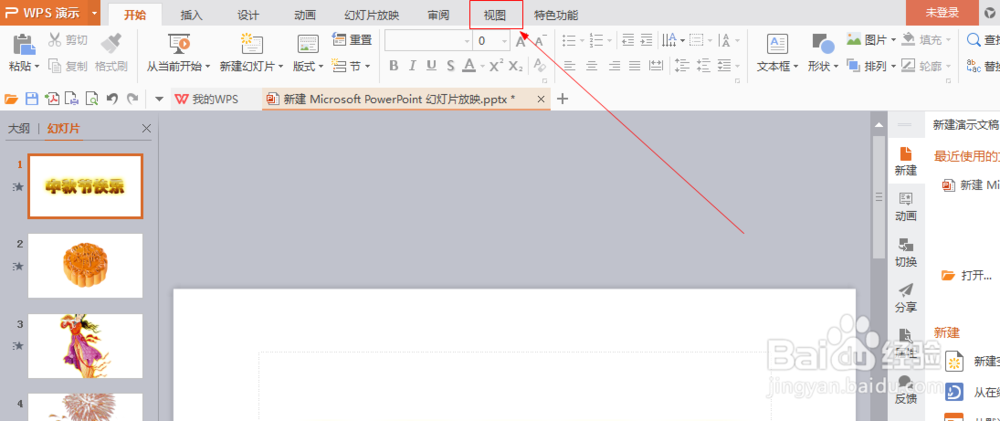Open the 审阅 ribbon tab
The width and height of the screenshot is (1000, 421).
439,15
